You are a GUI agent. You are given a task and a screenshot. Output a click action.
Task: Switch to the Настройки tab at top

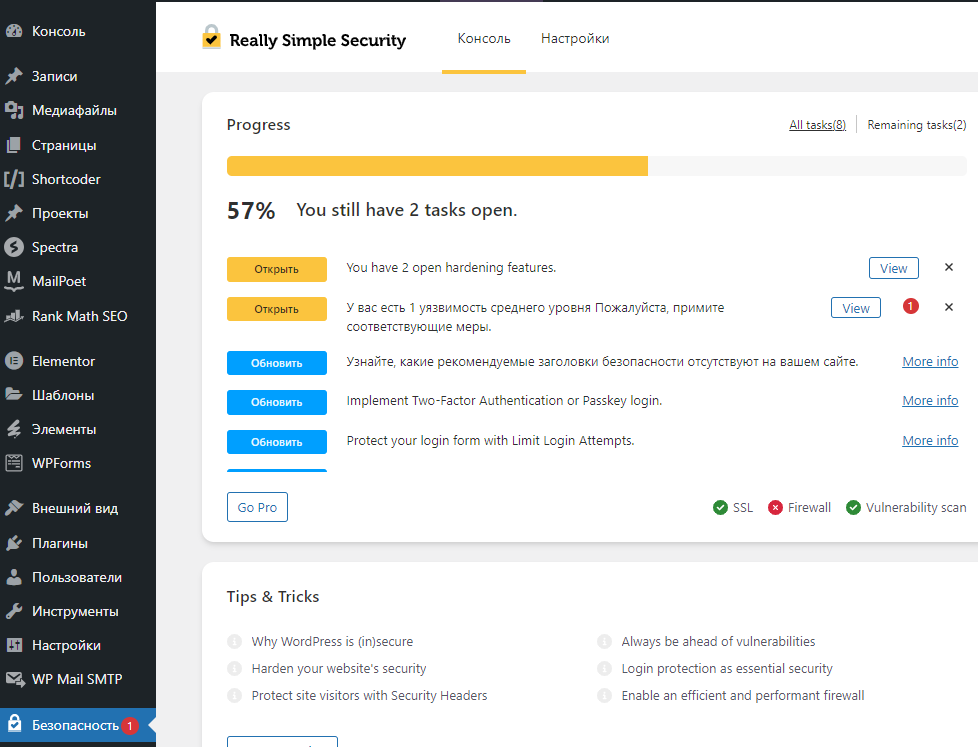(x=575, y=39)
